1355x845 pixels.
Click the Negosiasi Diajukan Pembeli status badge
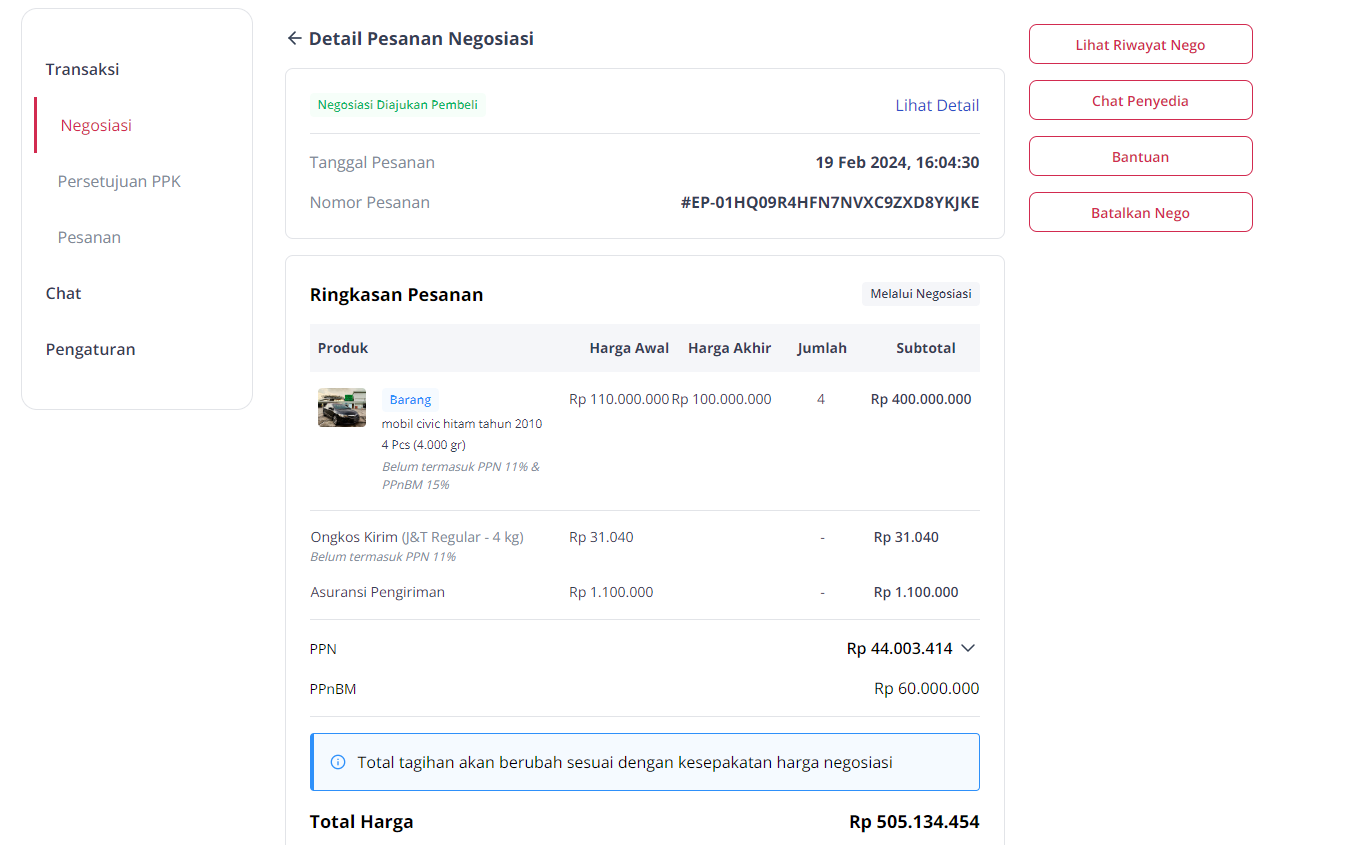click(x=397, y=104)
